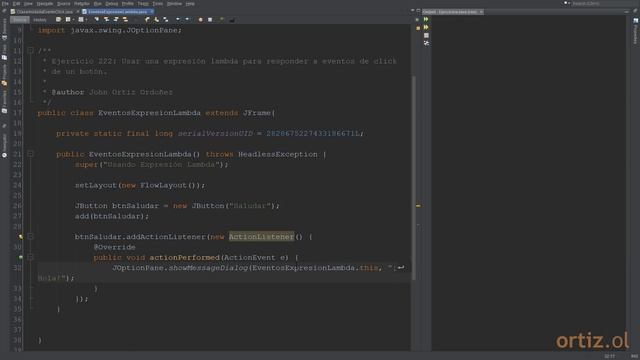Open the Debug menu

[x=111, y=4]
